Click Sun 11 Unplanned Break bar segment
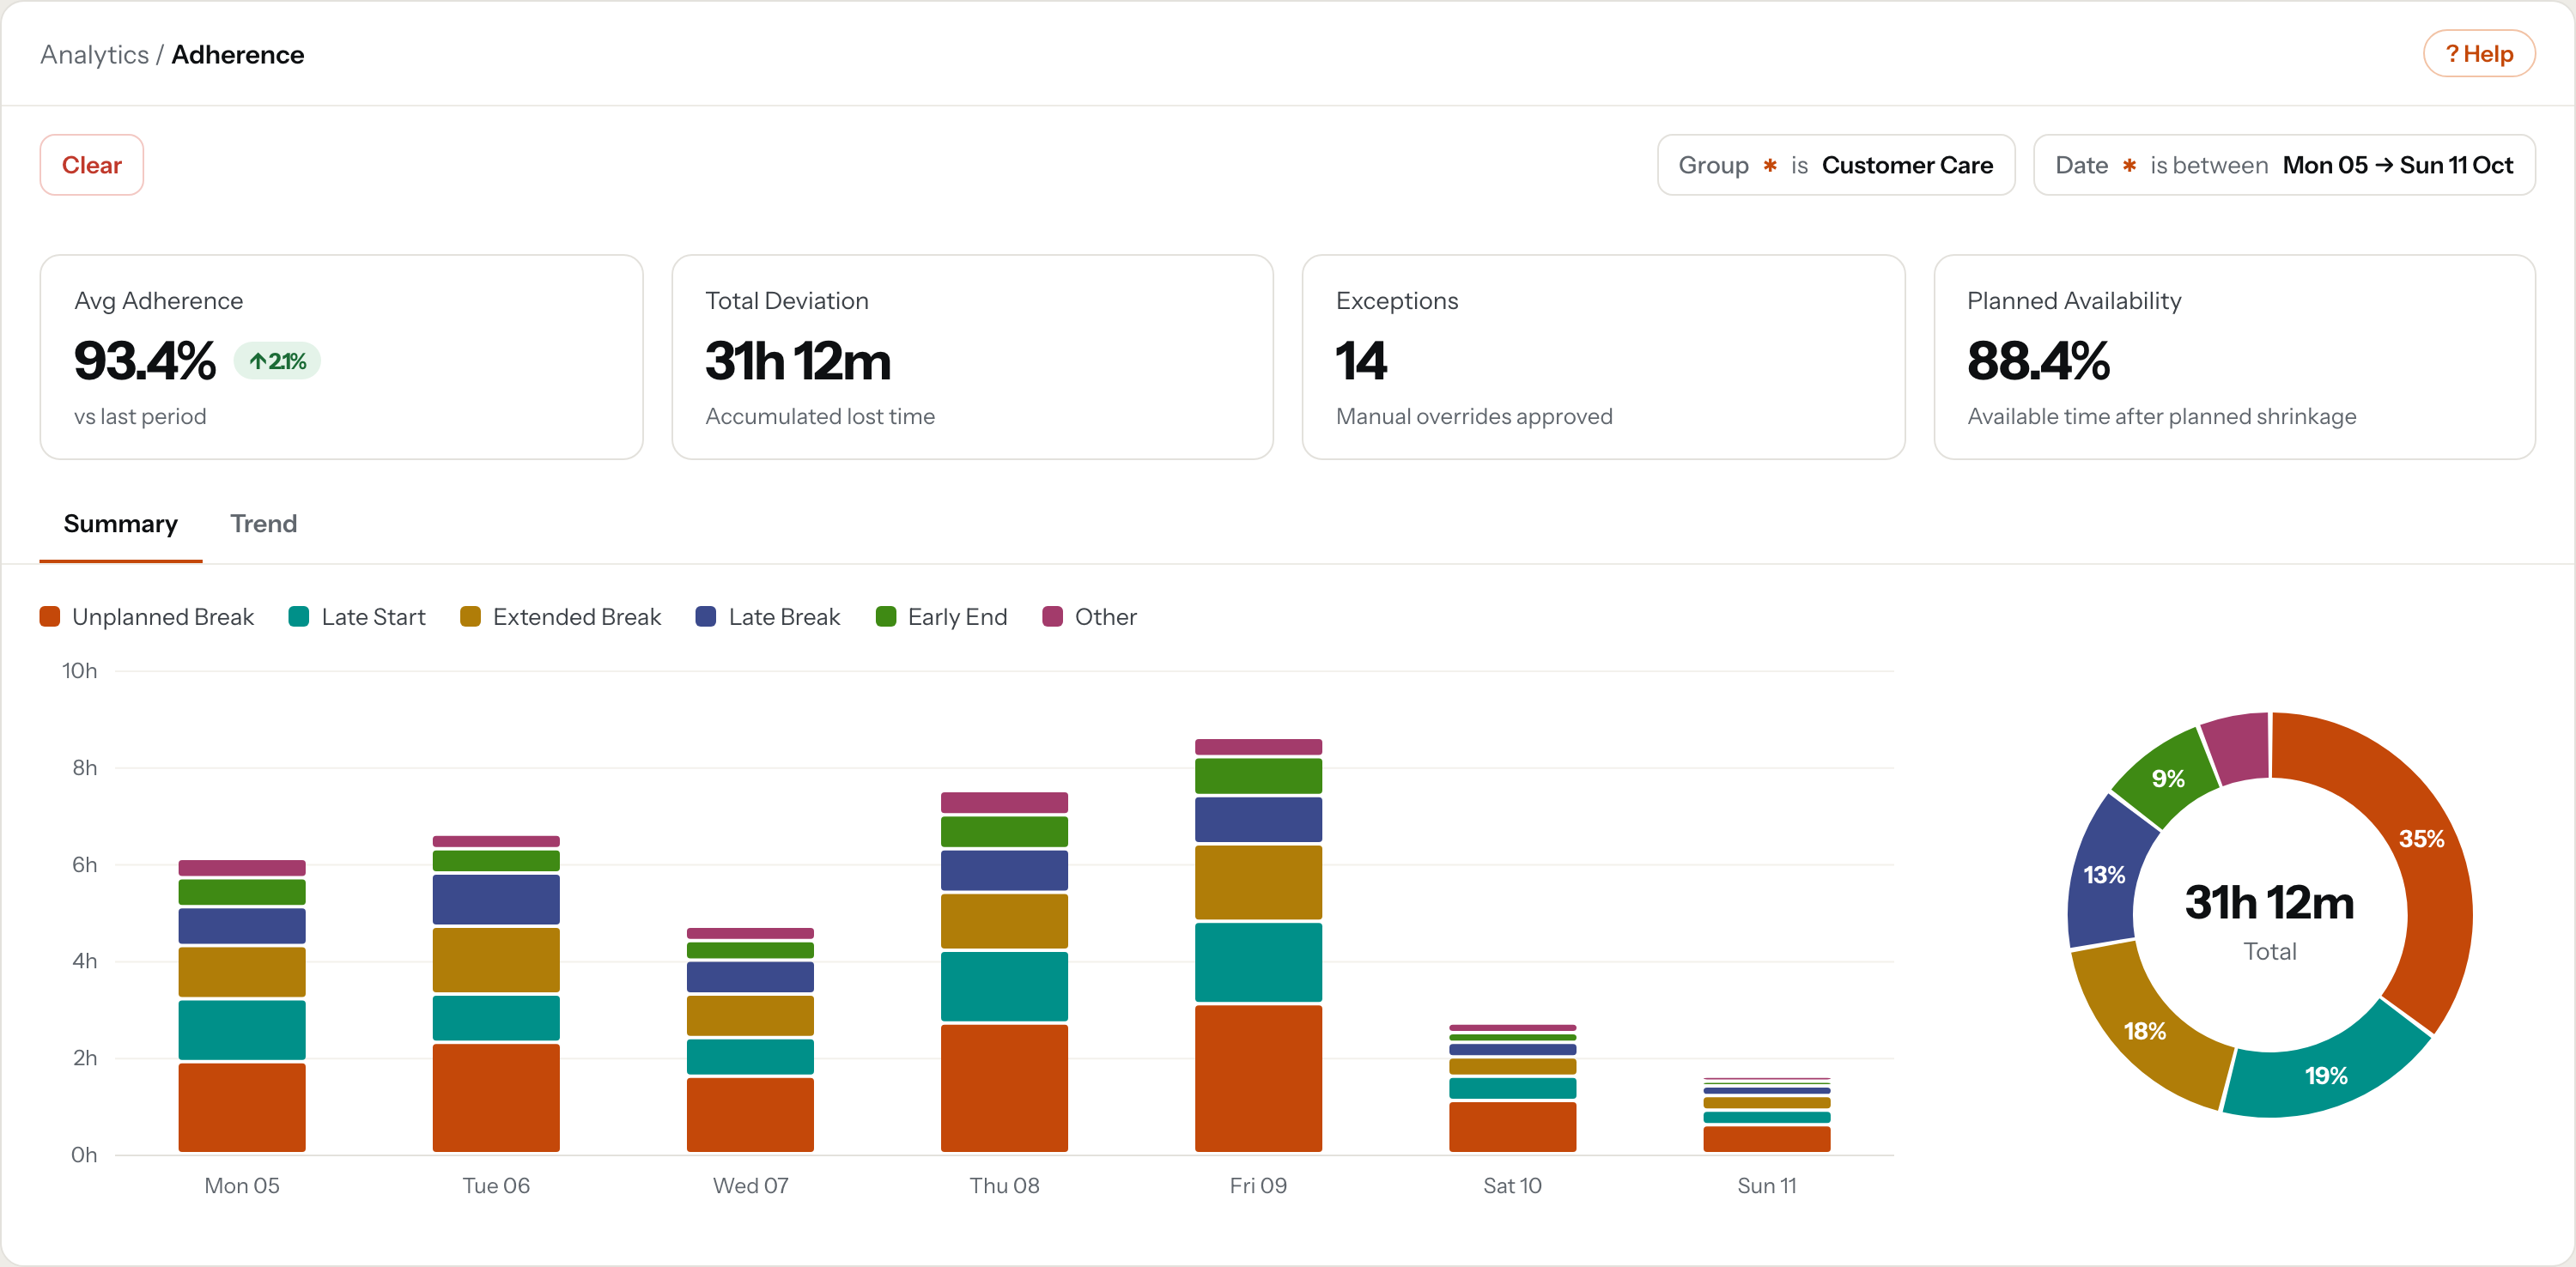 click(1766, 1139)
